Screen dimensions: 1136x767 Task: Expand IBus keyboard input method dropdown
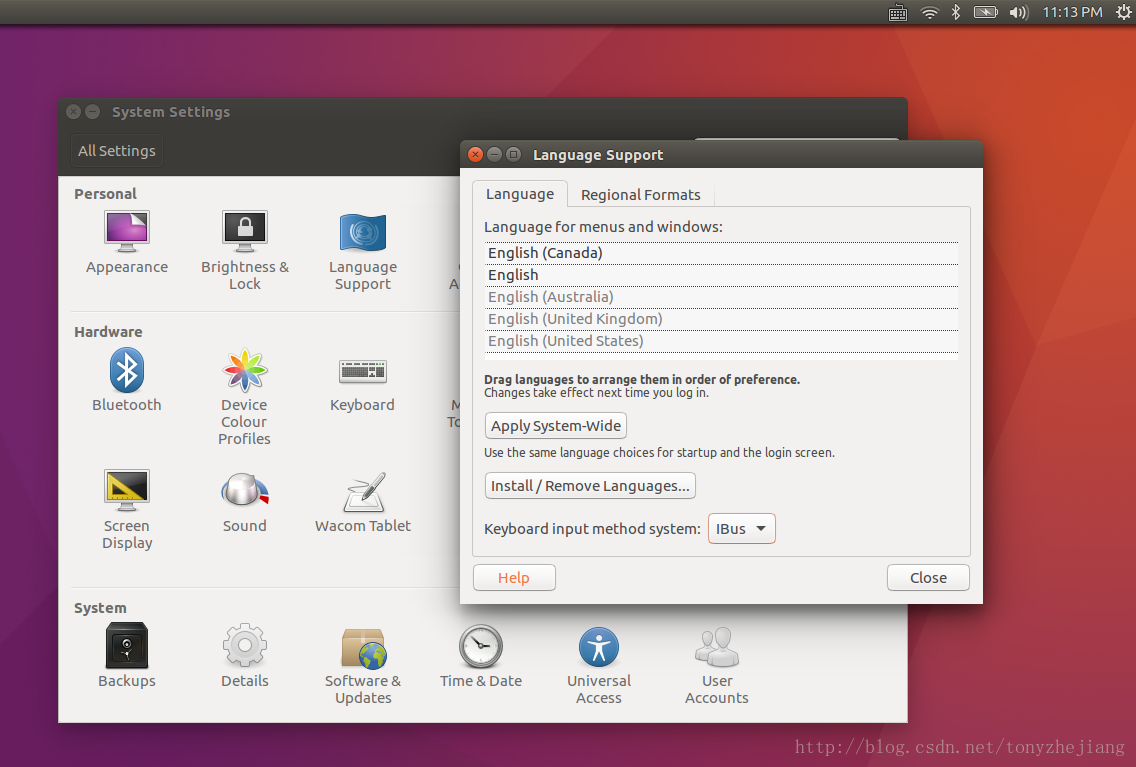point(741,529)
